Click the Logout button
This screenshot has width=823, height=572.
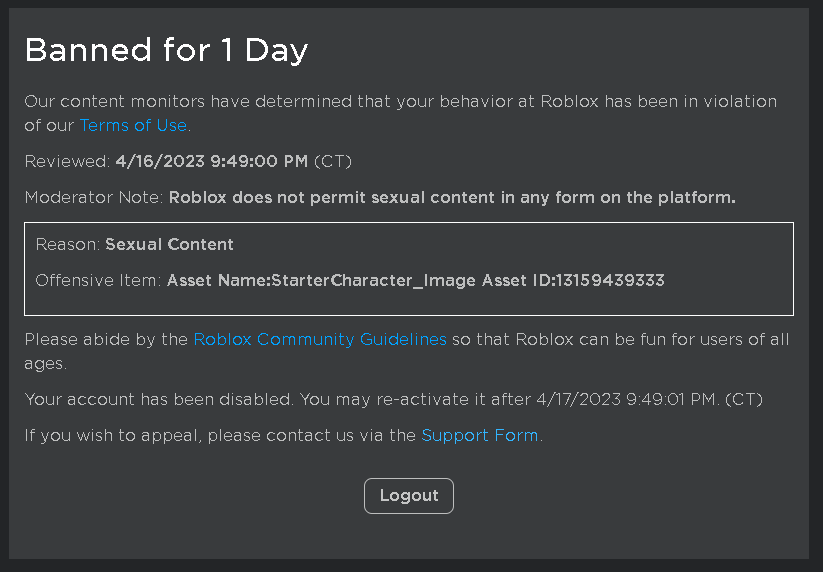pyautogui.click(x=409, y=496)
